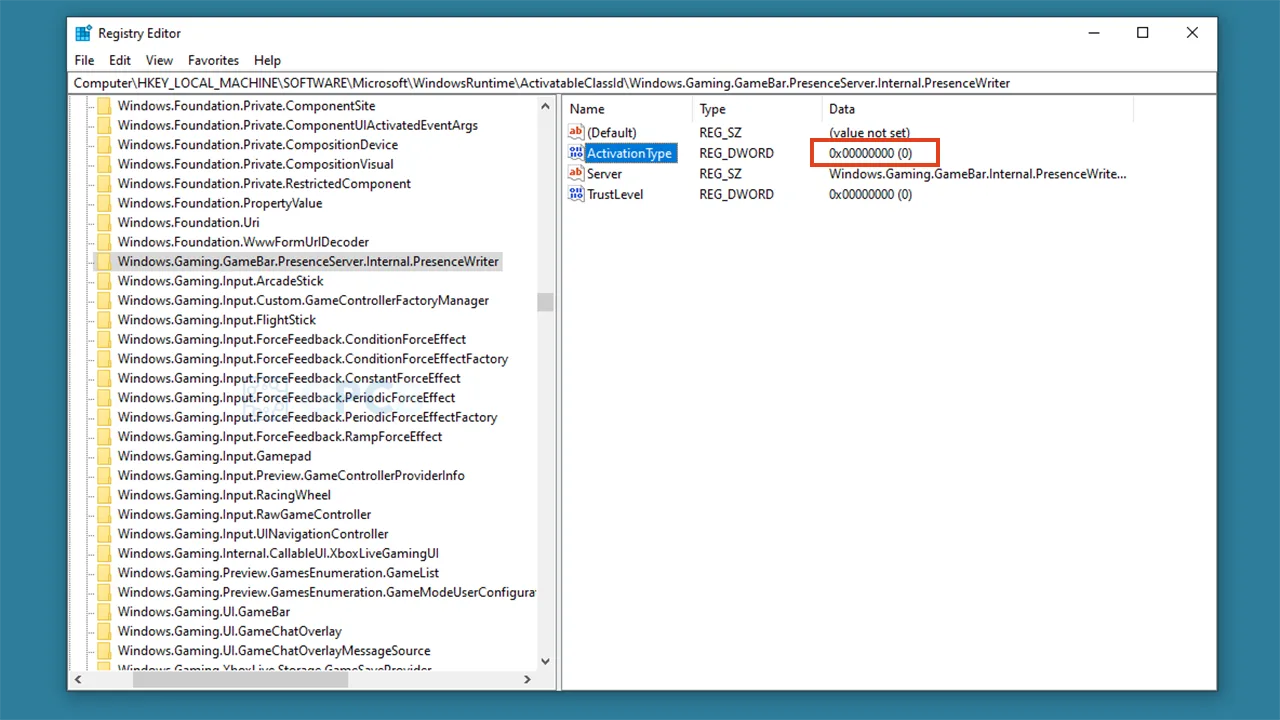Click the folder icon for ForceFeedback.ConstantForceEffect
Viewport: 1280px width, 720px height.
[x=104, y=379]
